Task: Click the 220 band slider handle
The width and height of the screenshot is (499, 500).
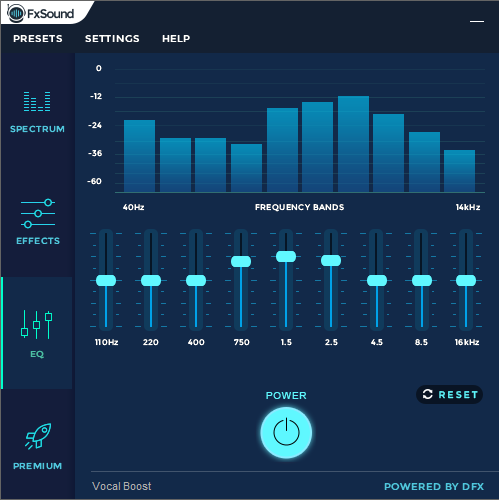Action: 151,281
